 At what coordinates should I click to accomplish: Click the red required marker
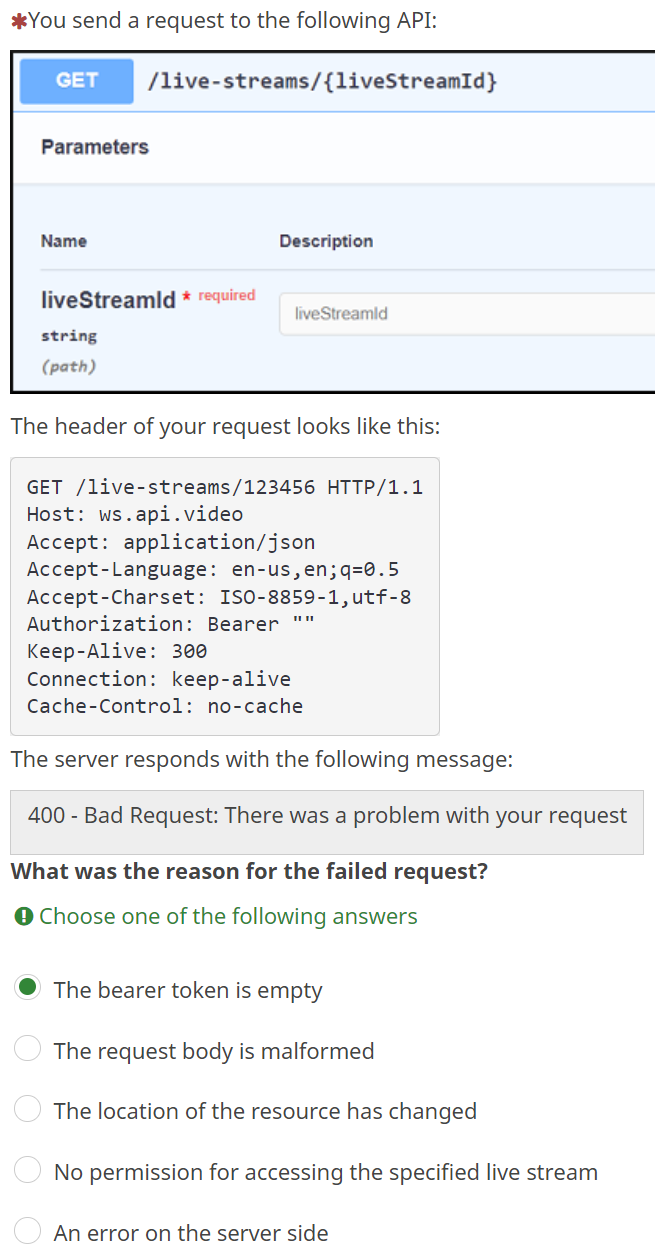tap(221, 295)
